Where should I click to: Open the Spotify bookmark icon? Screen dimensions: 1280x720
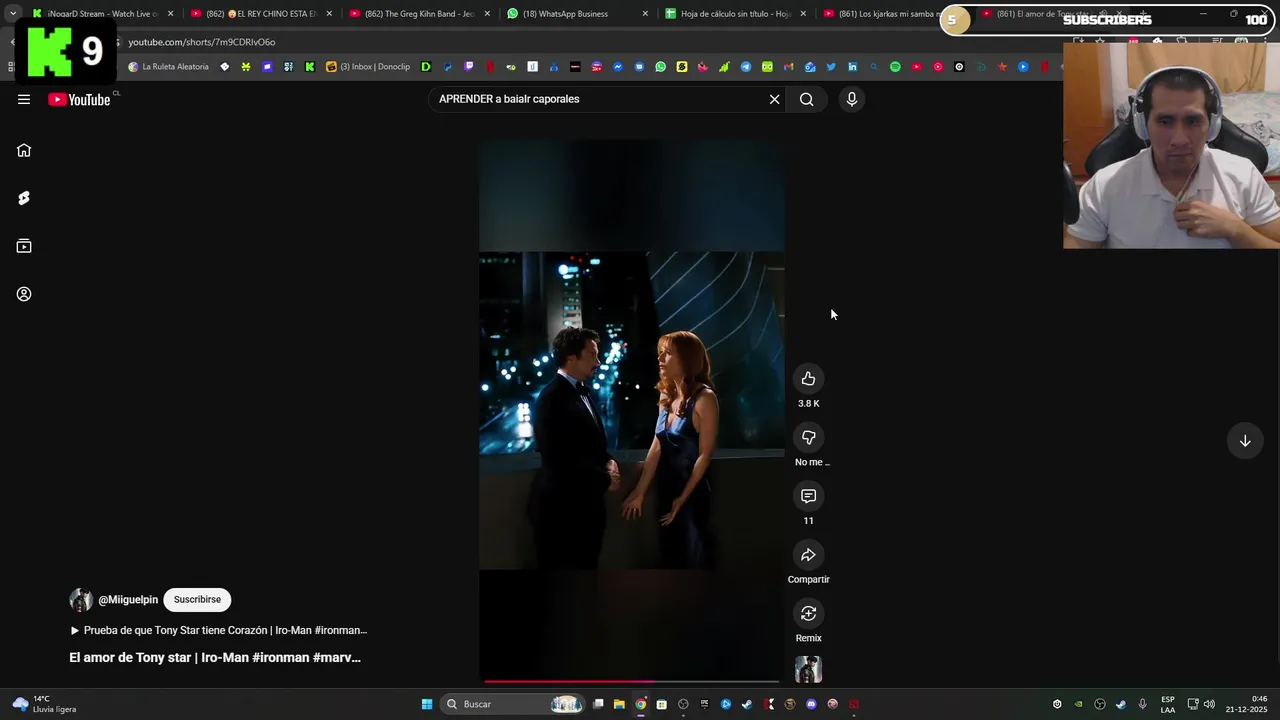pyautogui.click(x=895, y=67)
